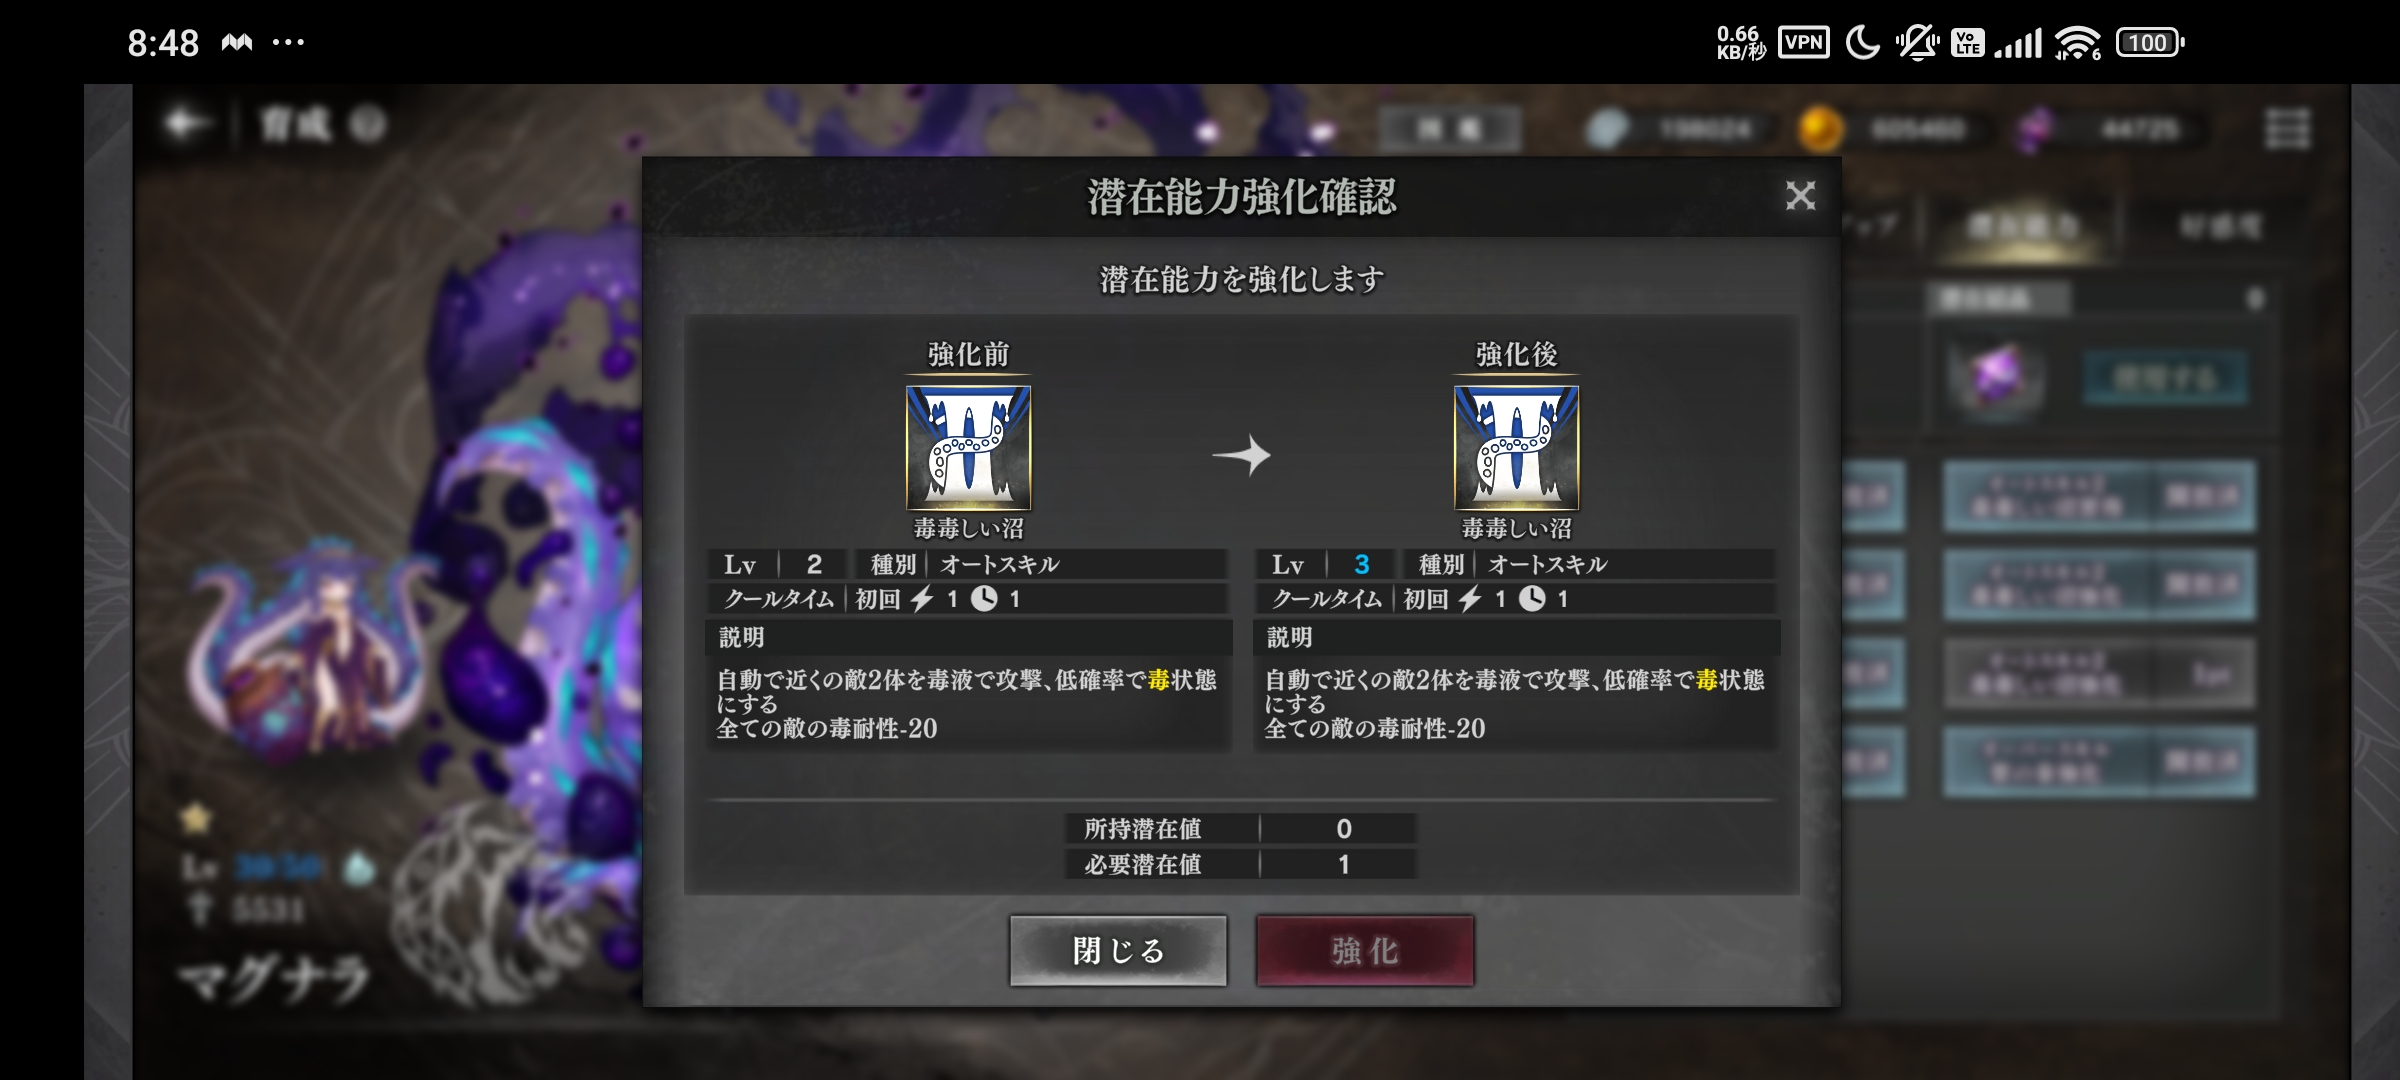Tap the silver currency icon in top bar
This screenshot has height=1080, width=2400.
[x=1607, y=129]
